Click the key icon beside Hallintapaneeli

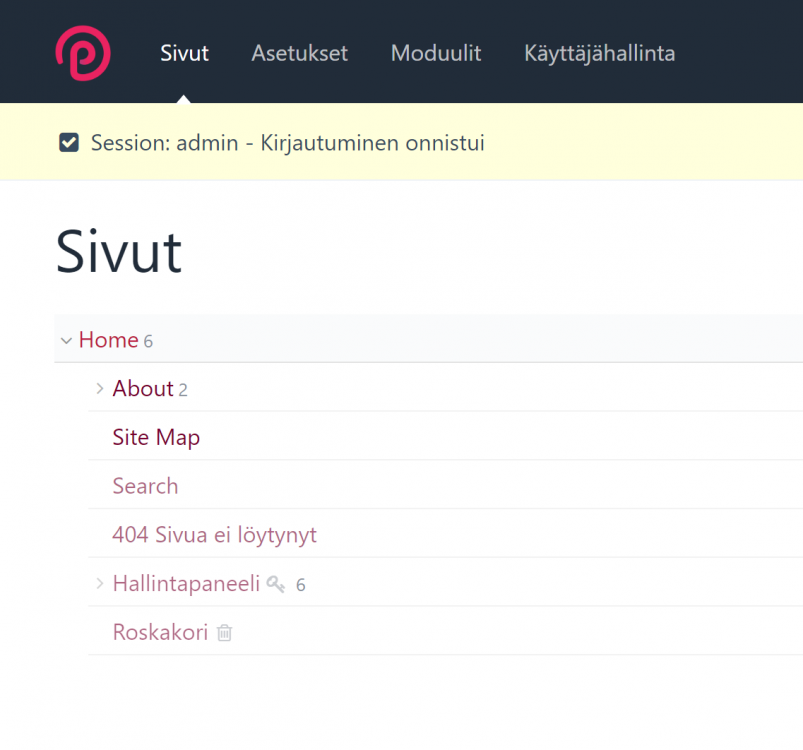click(x=276, y=584)
